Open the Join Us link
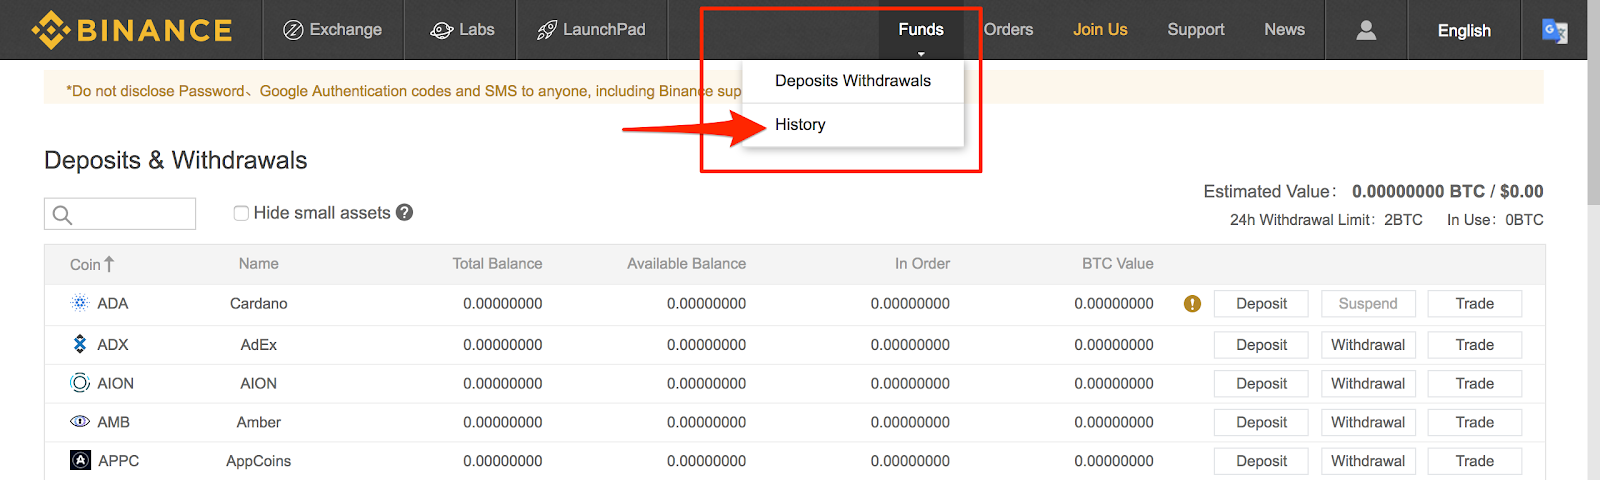This screenshot has height=480, width=1600. pyautogui.click(x=1100, y=30)
